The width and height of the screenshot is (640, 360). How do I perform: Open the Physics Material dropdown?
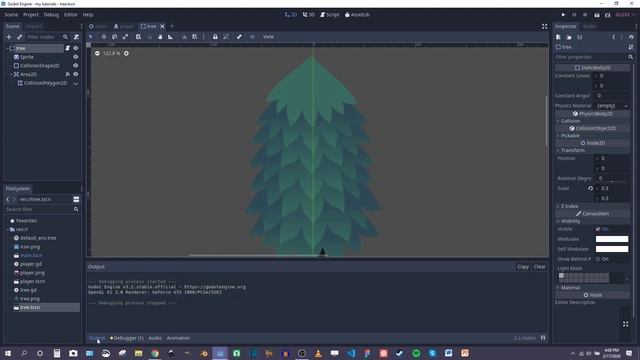coord(612,106)
